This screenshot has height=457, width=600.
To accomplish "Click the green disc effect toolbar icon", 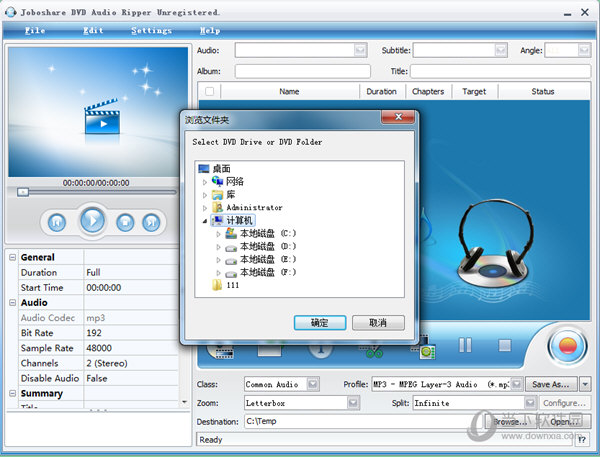I will click(x=426, y=349).
